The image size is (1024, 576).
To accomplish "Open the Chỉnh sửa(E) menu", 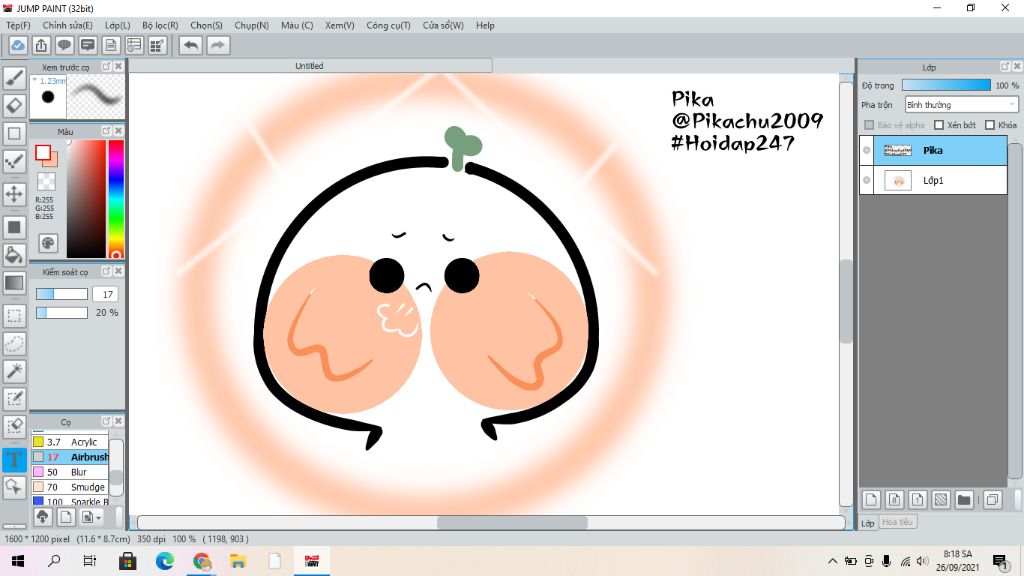I will tap(67, 25).
